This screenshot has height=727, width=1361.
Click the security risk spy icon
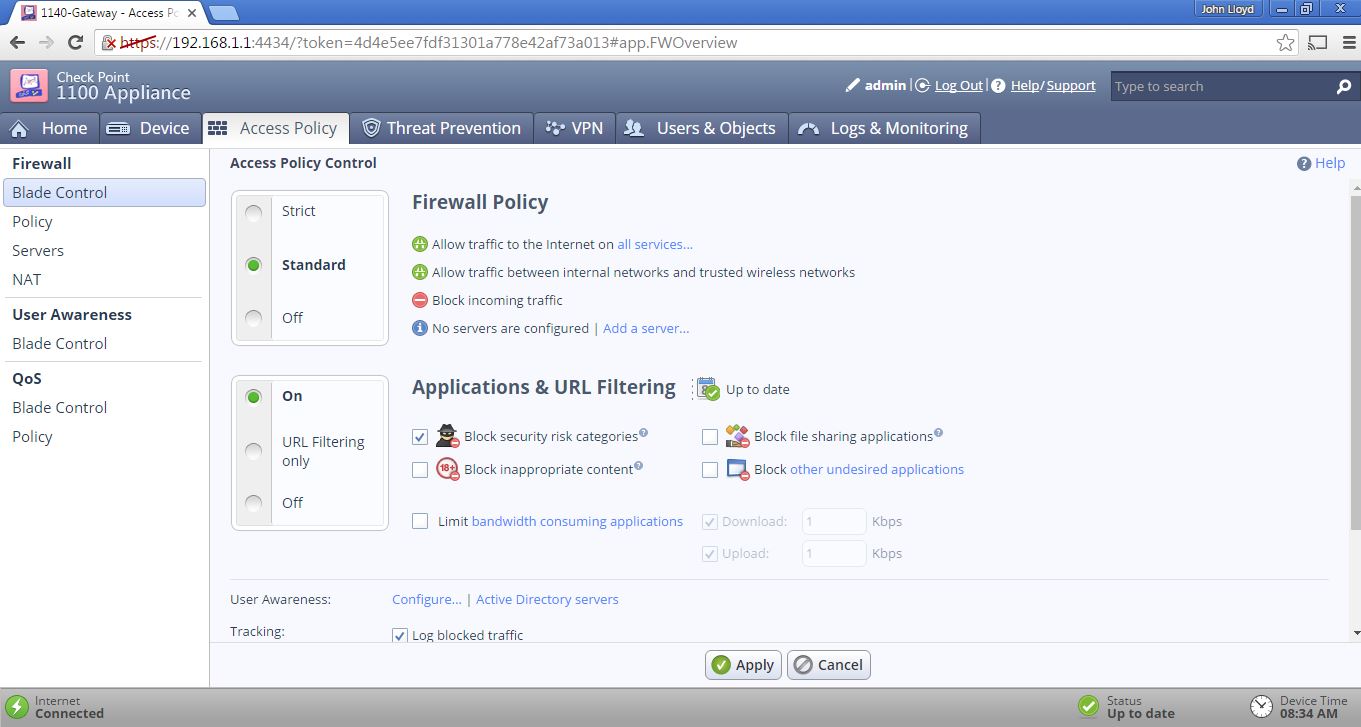(447, 436)
